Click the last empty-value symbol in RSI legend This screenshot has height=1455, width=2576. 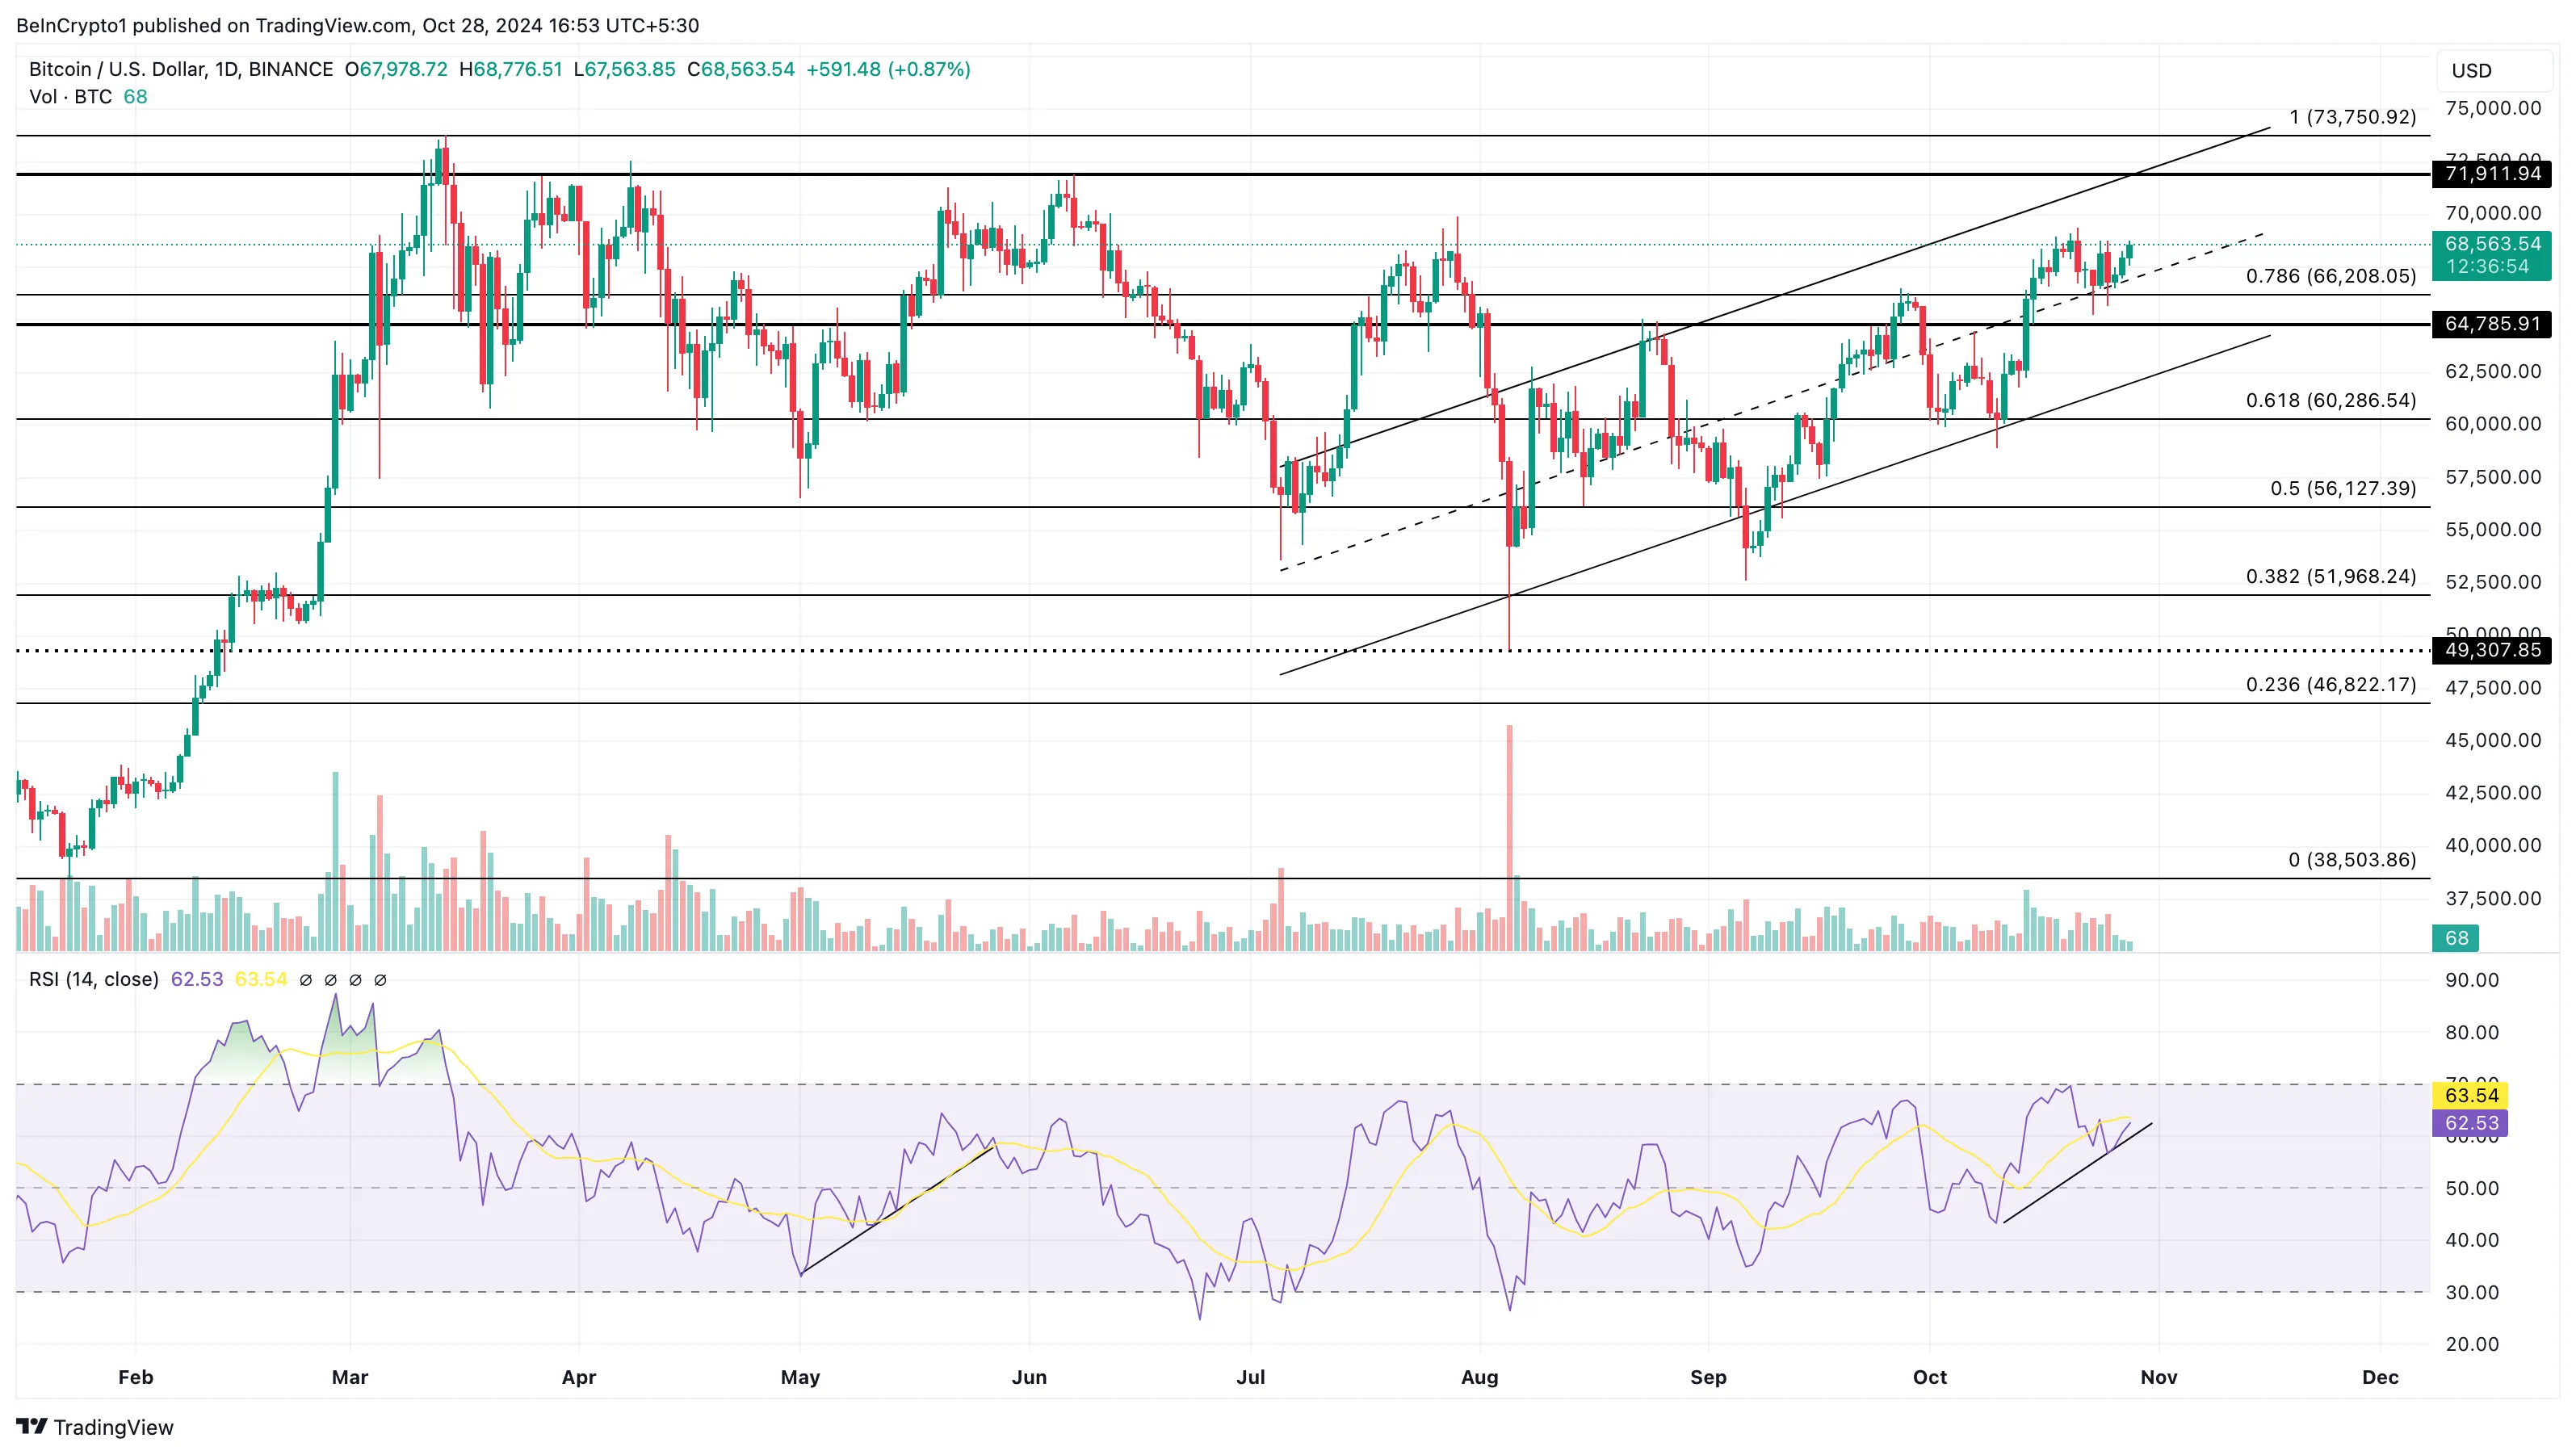point(380,980)
